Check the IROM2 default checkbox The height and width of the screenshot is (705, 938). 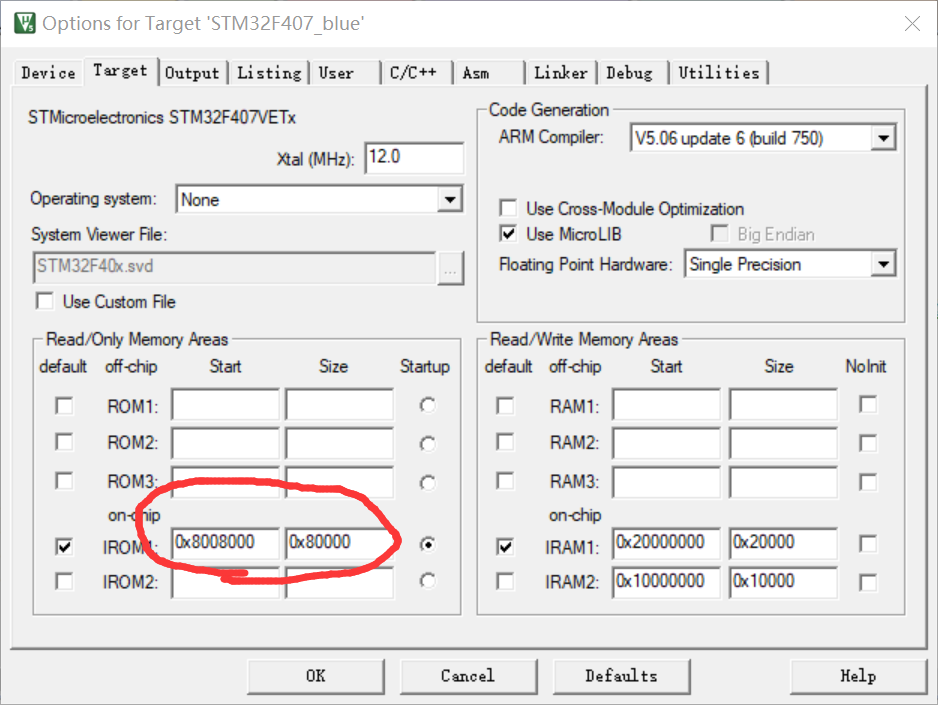click(64, 581)
